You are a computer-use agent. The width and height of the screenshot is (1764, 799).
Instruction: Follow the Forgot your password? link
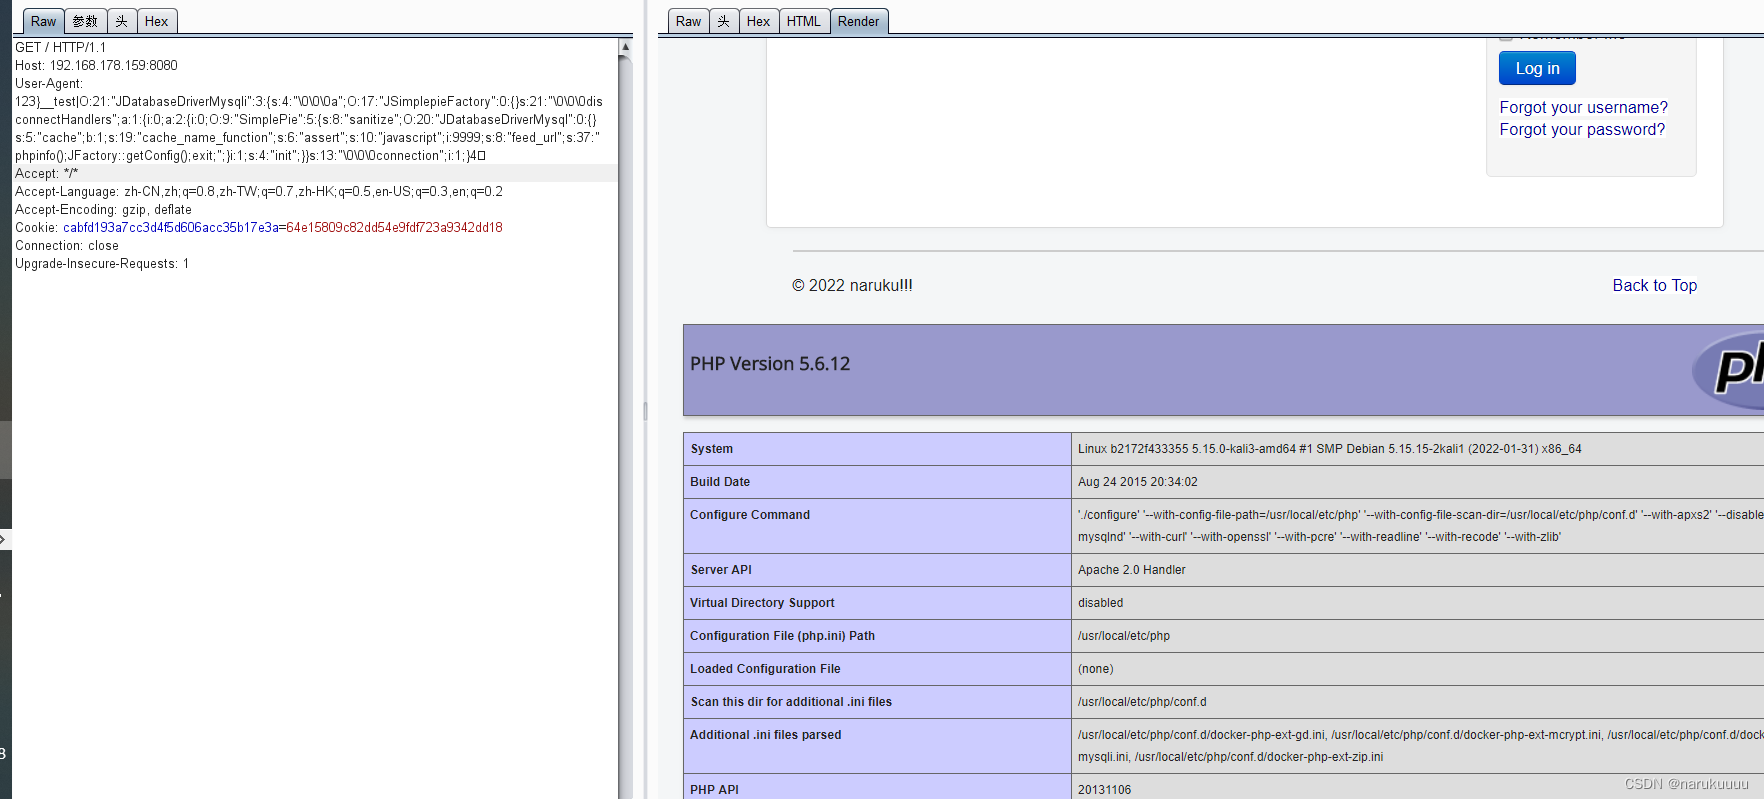point(1582,129)
